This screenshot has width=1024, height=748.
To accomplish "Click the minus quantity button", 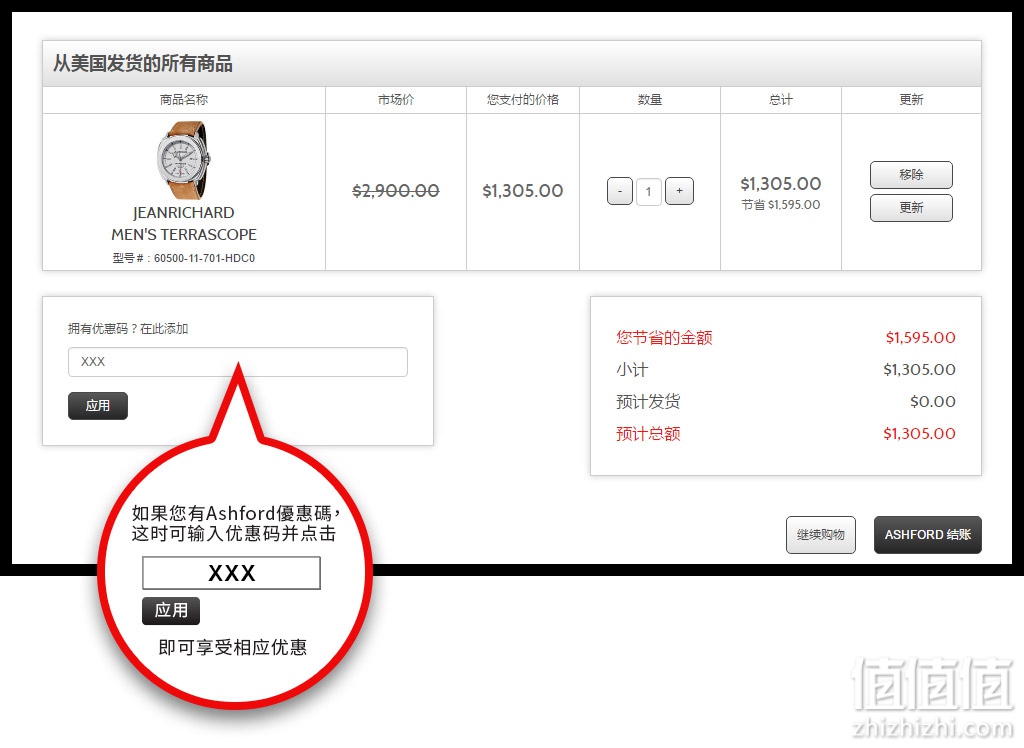I will click(x=620, y=191).
